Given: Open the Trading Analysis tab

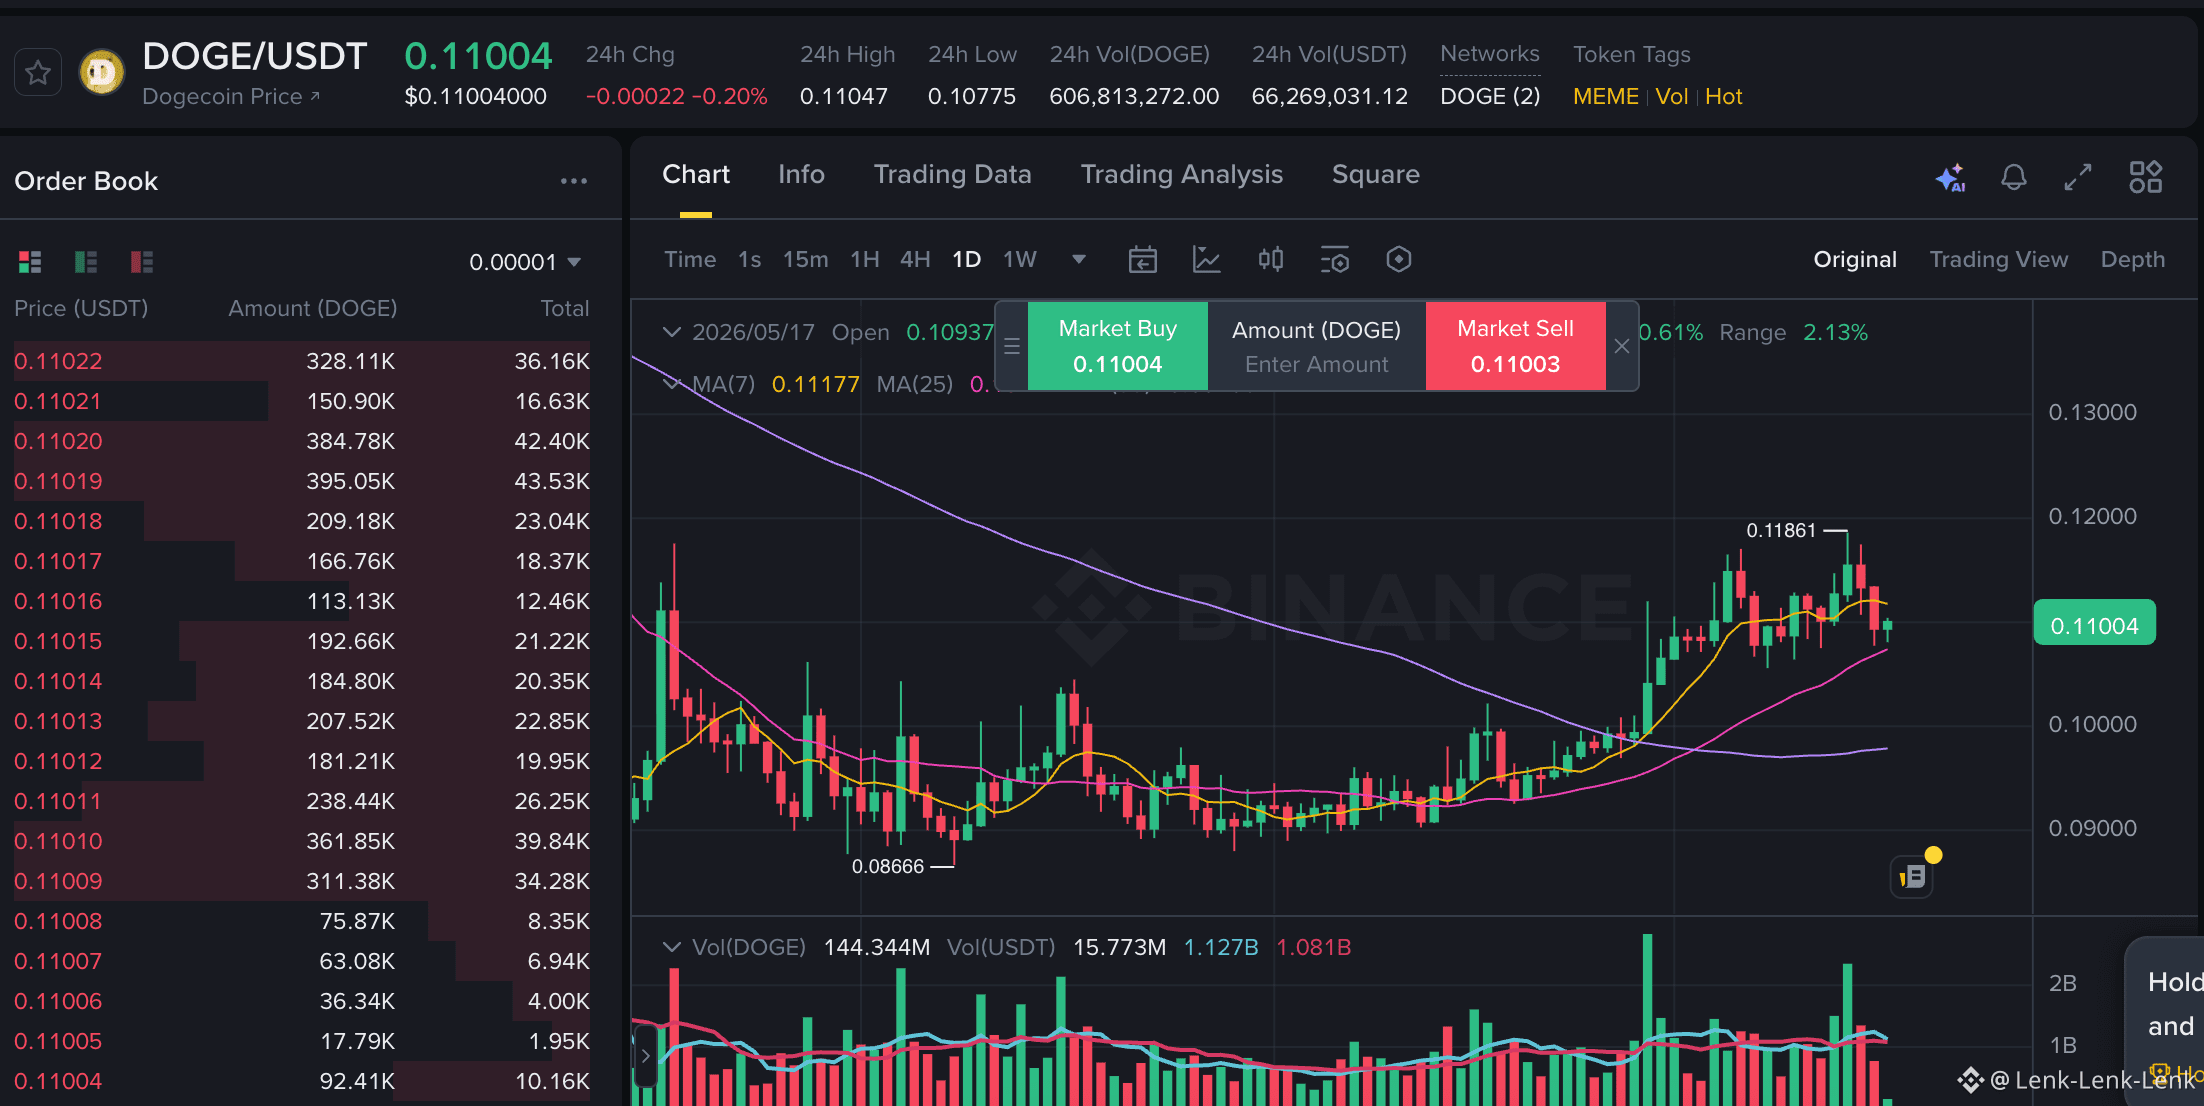Looking at the screenshot, I should (x=1181, y=175).
